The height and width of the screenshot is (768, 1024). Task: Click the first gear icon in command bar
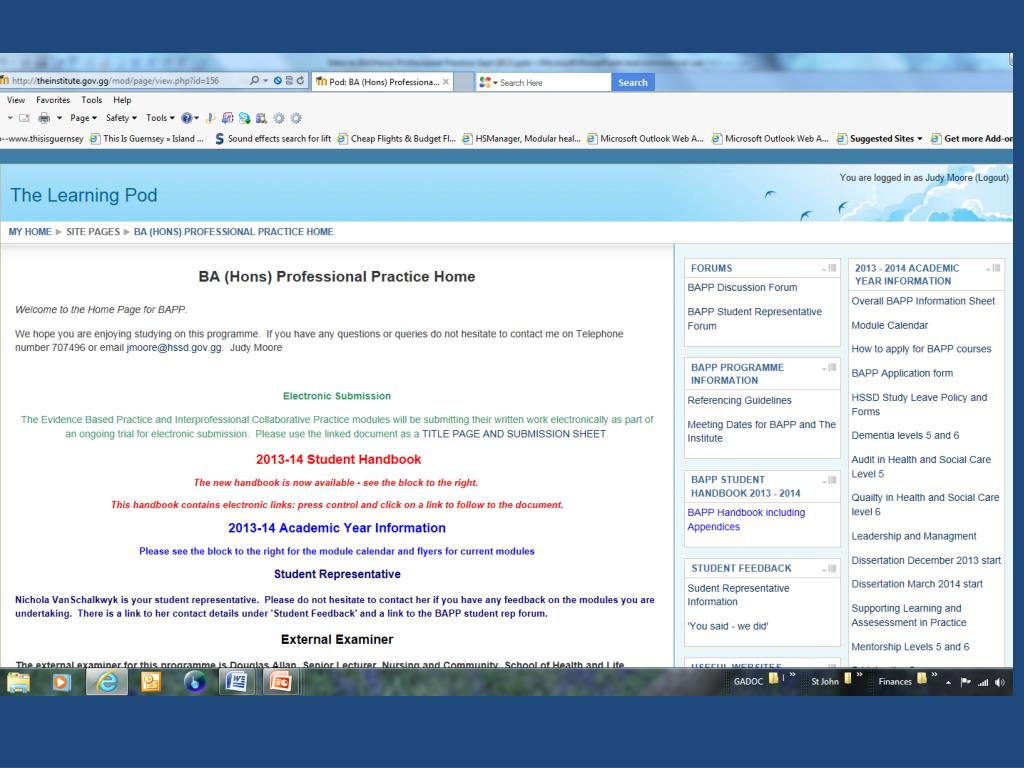click(279, 118)
